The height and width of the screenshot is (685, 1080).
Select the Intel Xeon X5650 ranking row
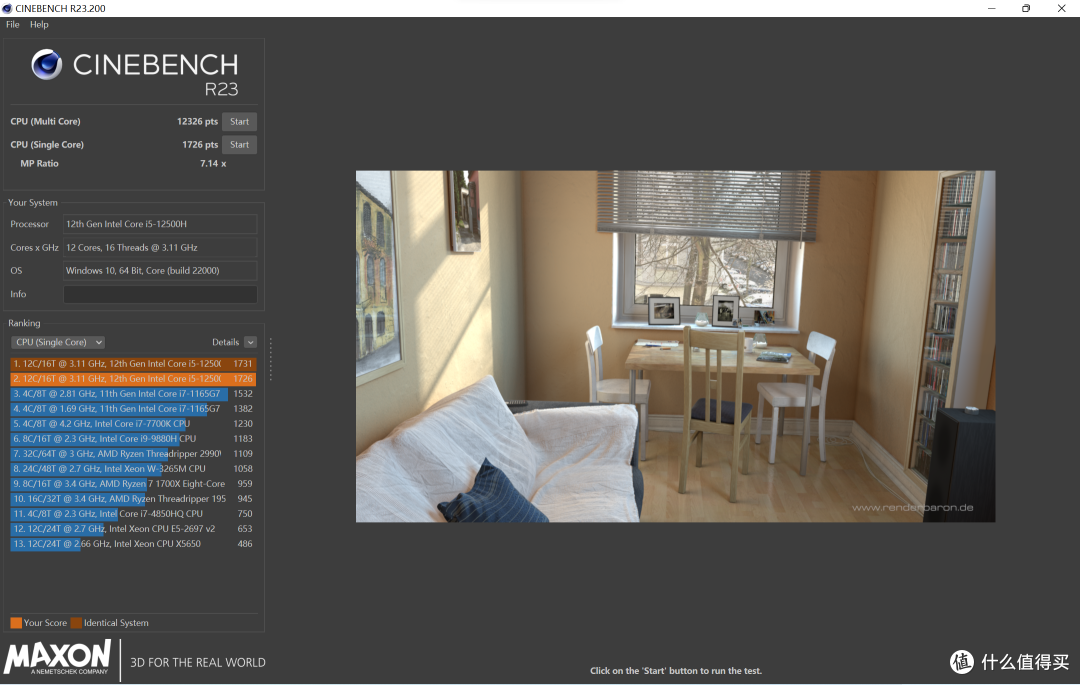133,544
